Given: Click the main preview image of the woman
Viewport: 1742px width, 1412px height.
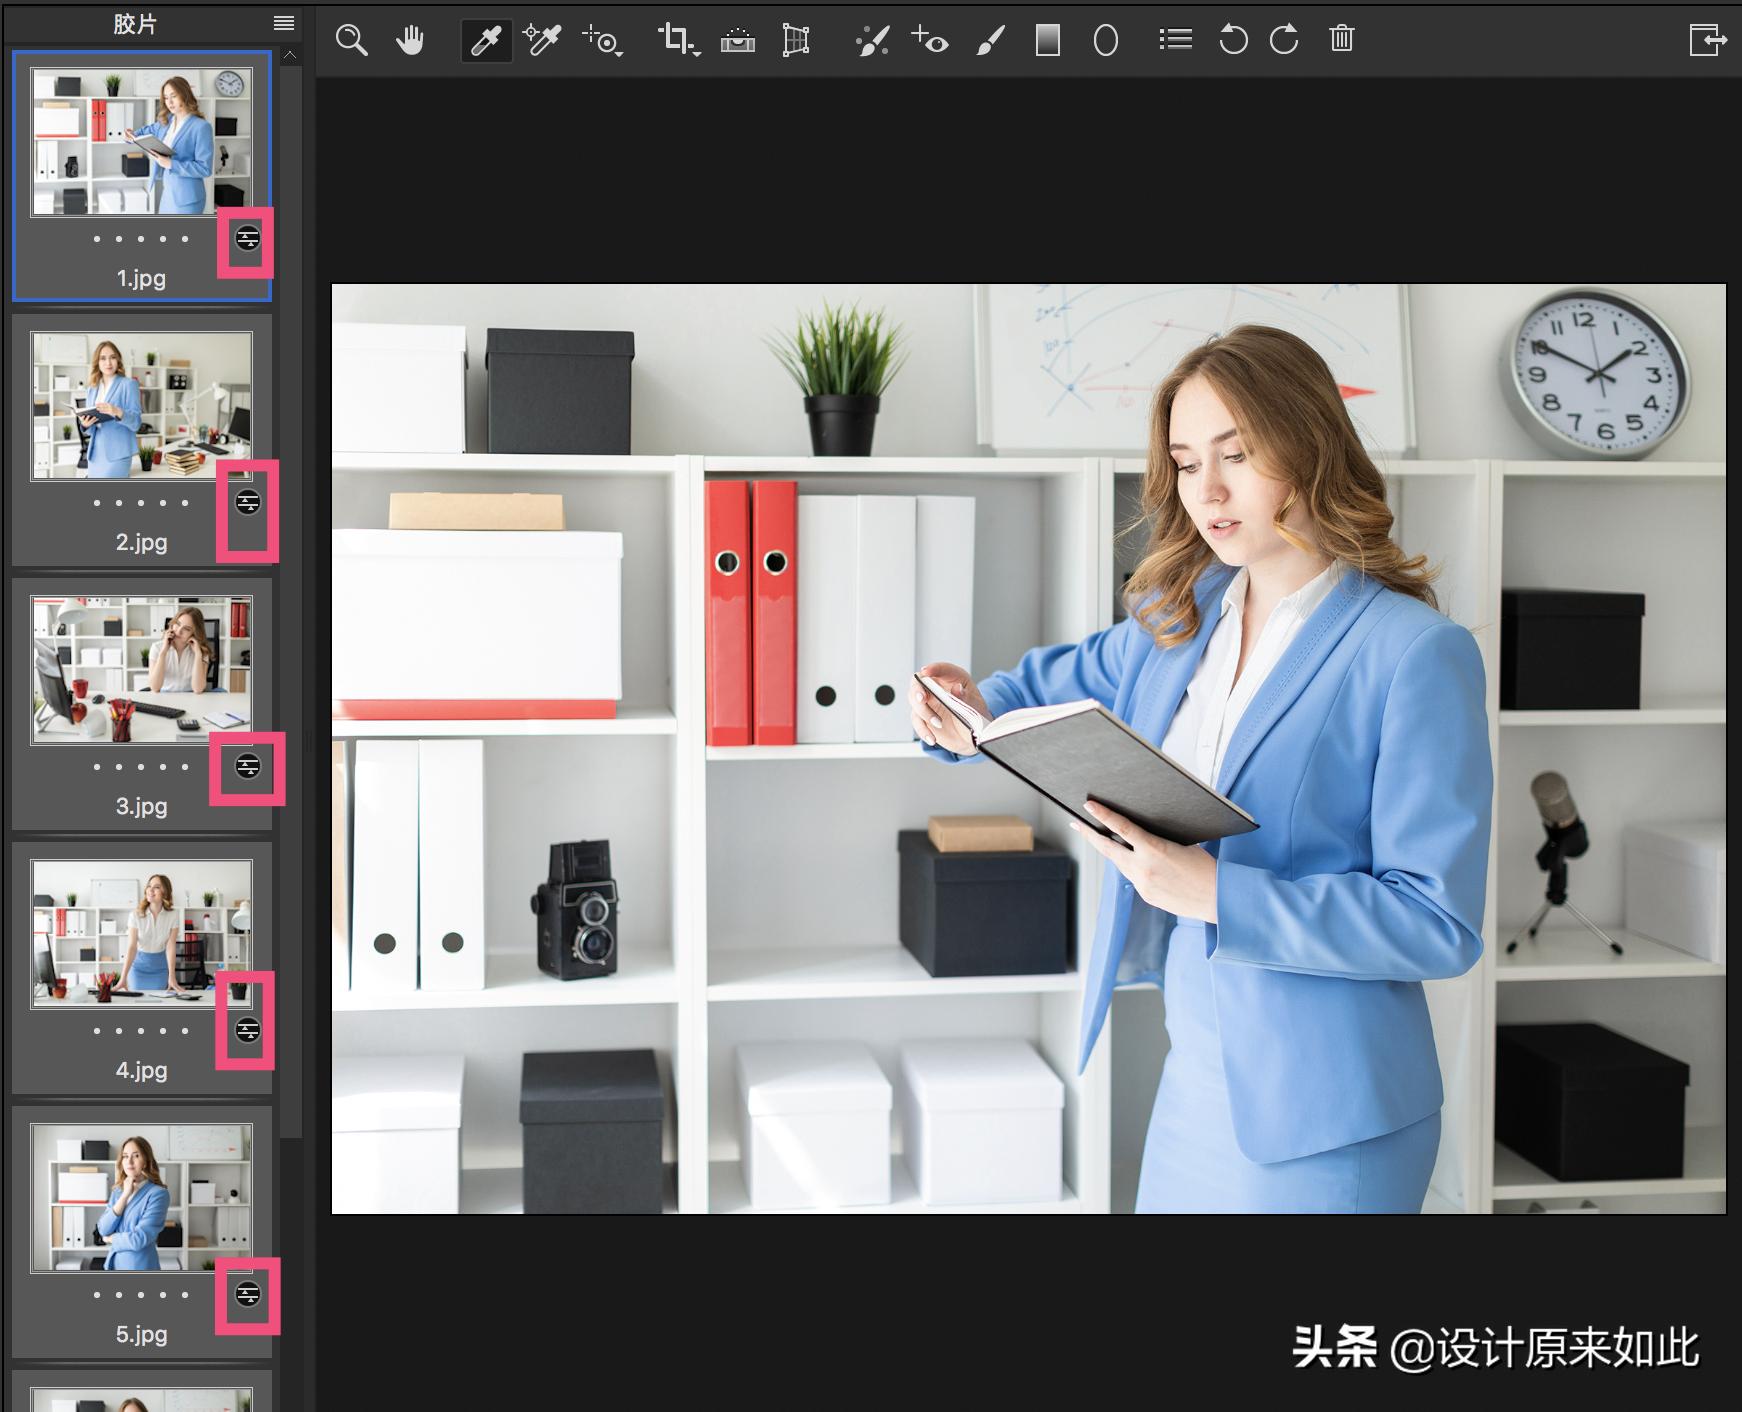Looking at the screenshot, I should (x=1028, y=749).
